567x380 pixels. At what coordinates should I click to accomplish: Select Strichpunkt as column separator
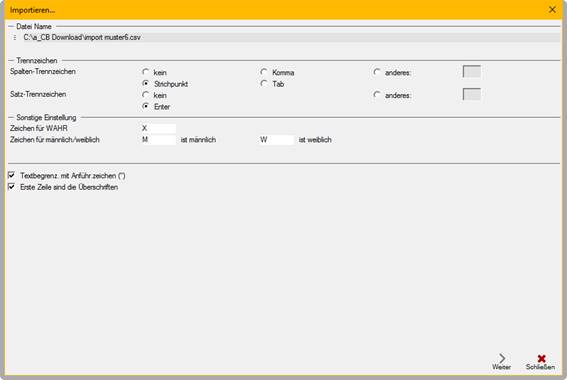(146, 84)
